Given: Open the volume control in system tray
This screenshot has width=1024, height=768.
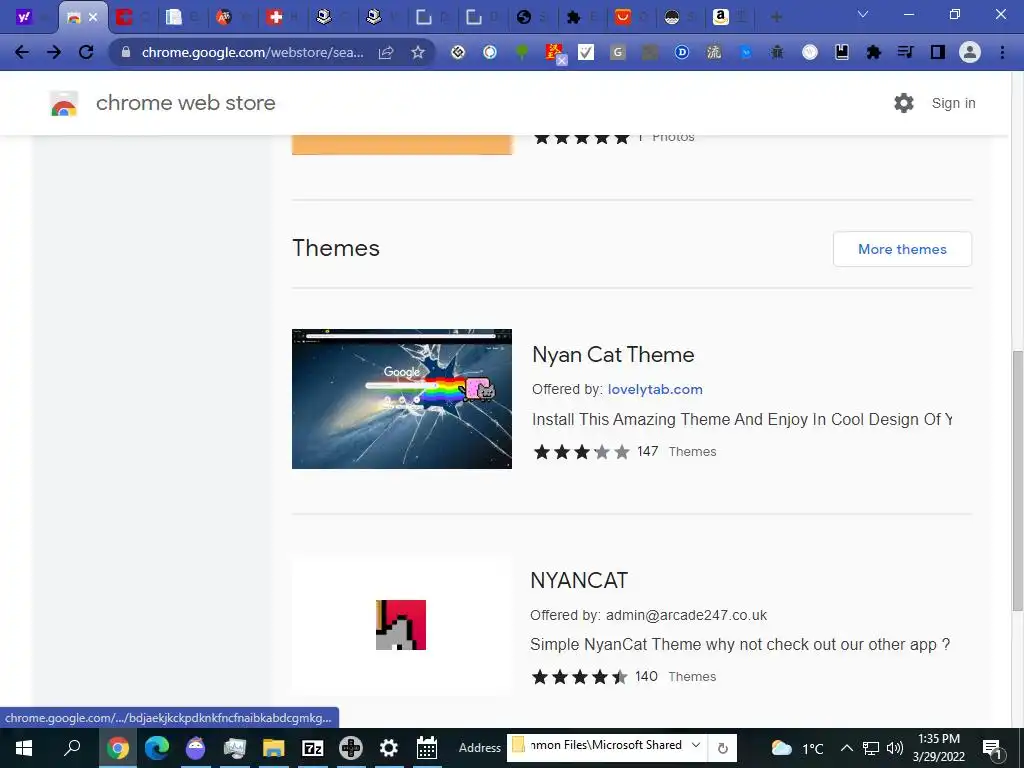Looking at the screenshot, I should 895,748.
